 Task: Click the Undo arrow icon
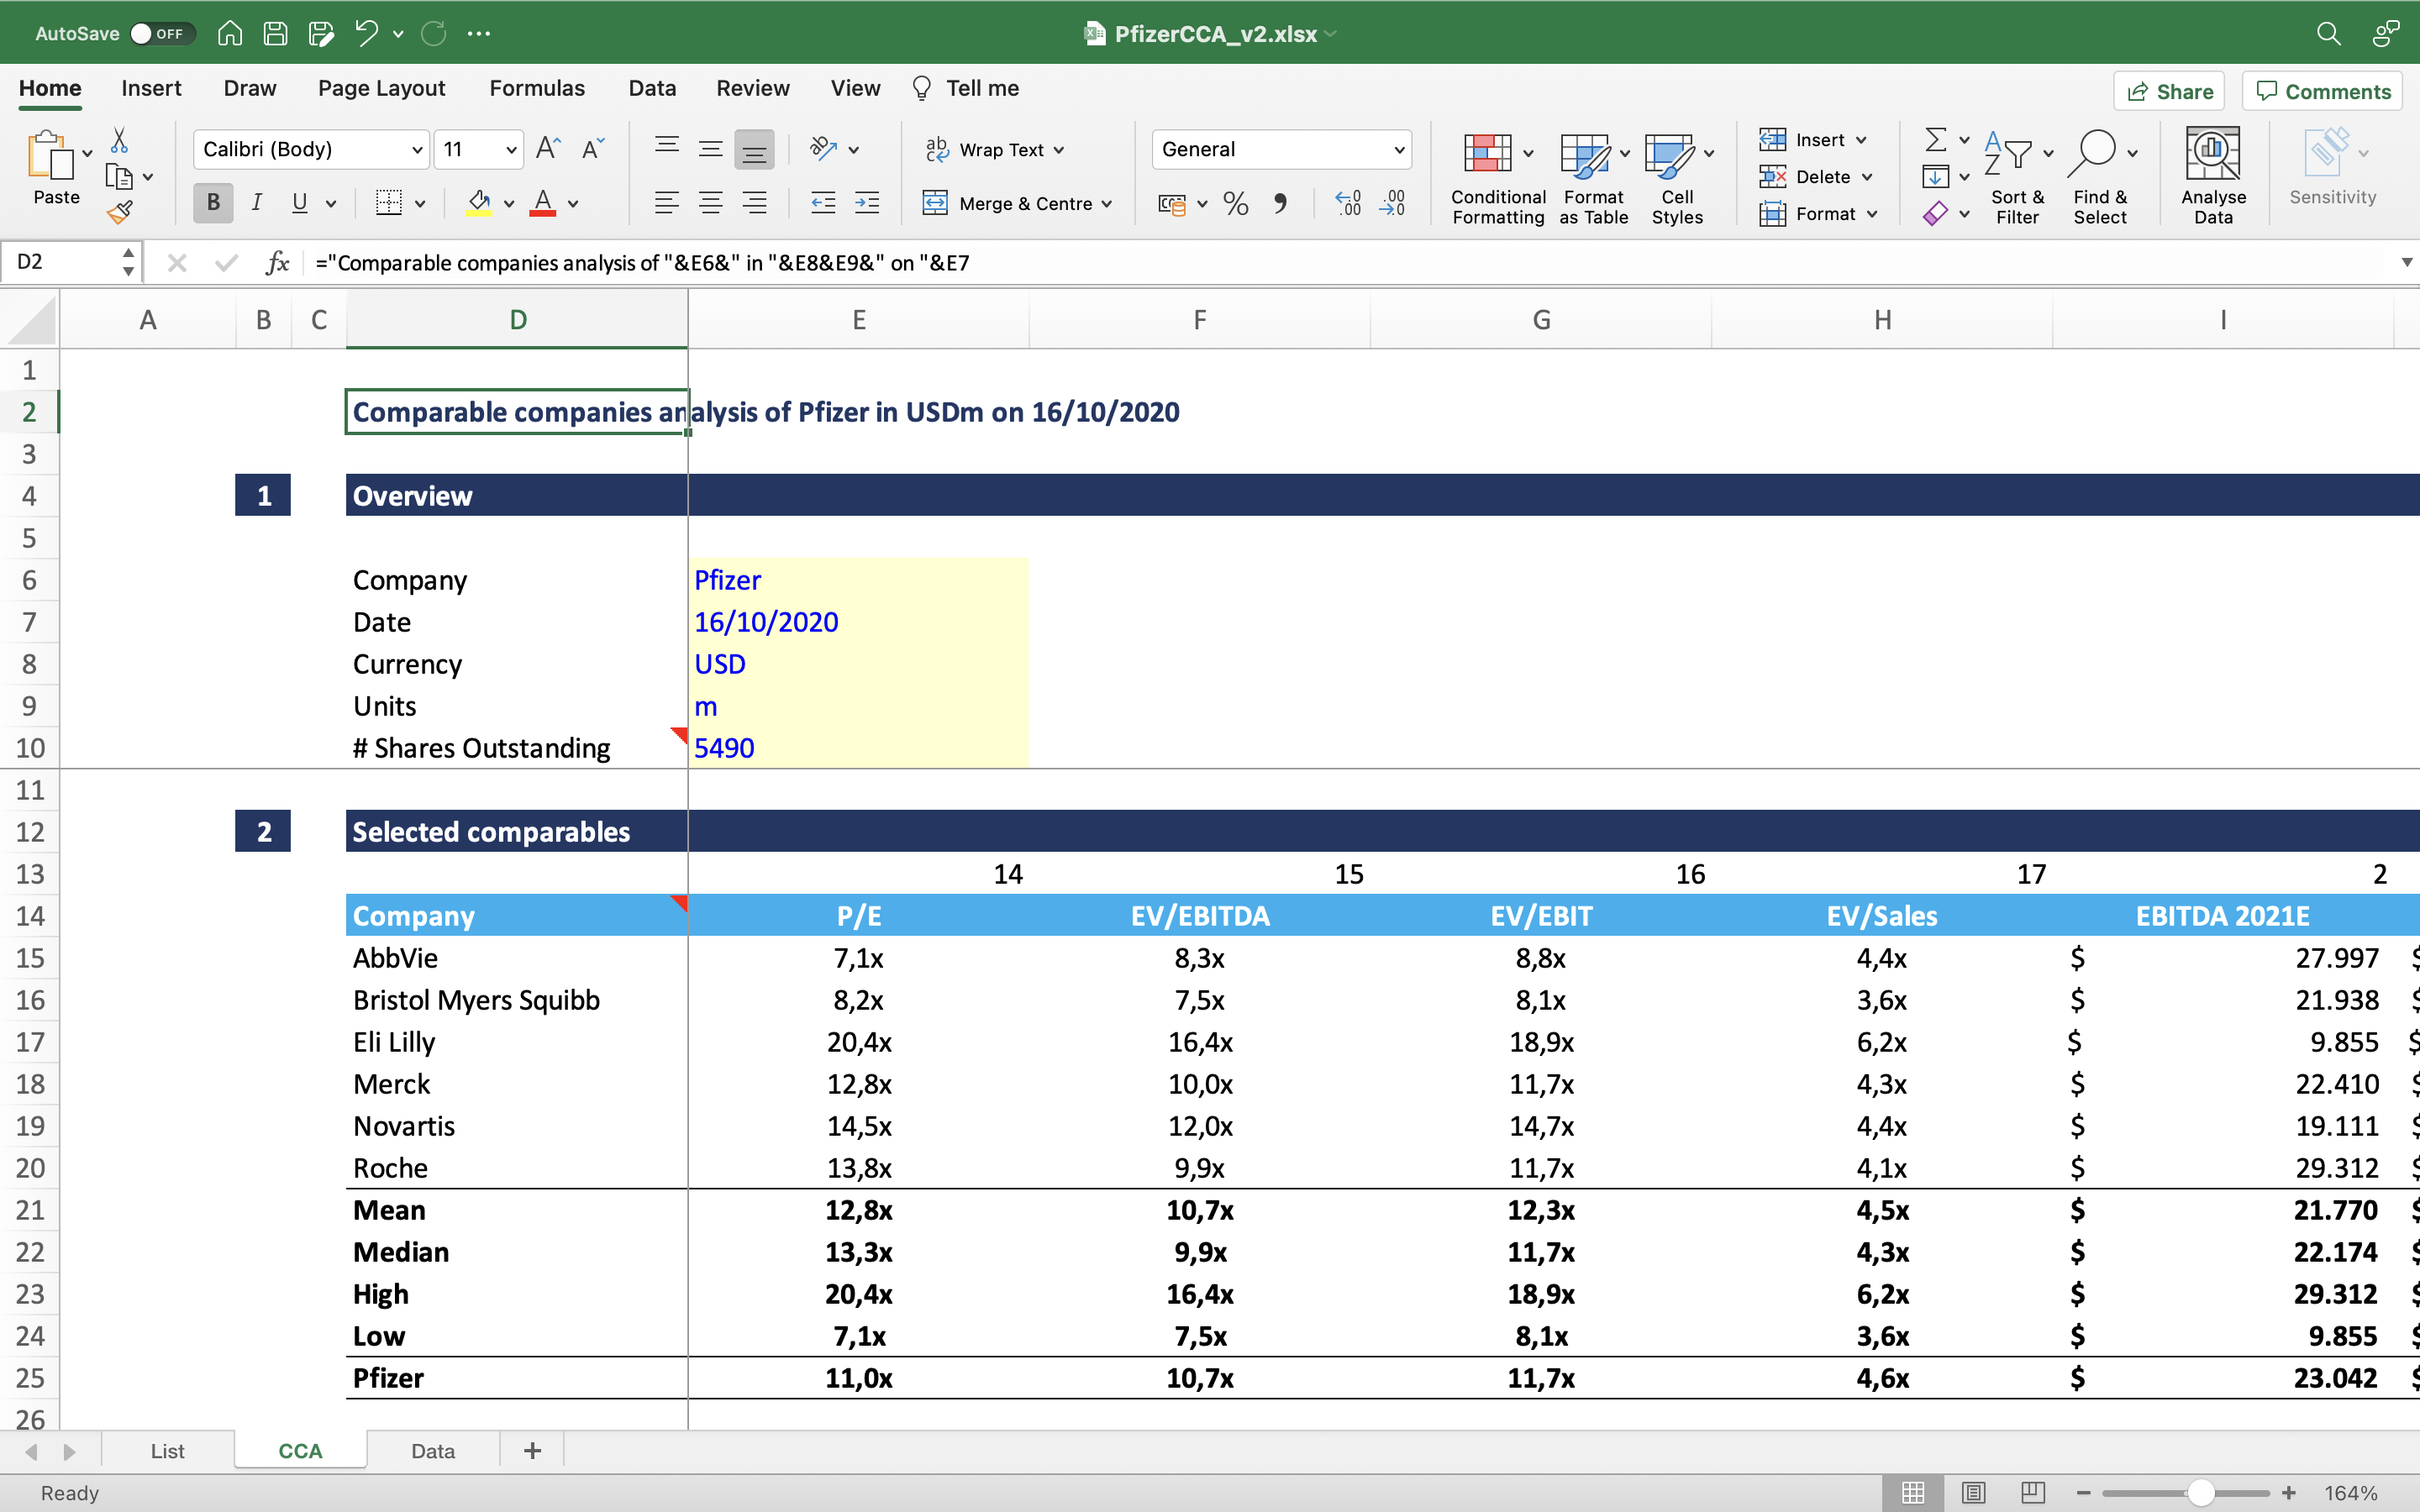pos(366,34)
